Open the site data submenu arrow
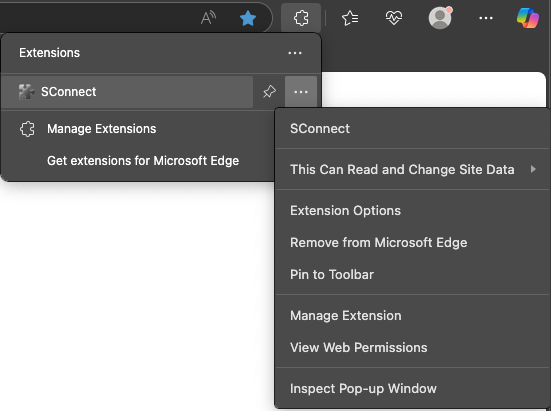551x411 pixels. [x=533, y=169]
